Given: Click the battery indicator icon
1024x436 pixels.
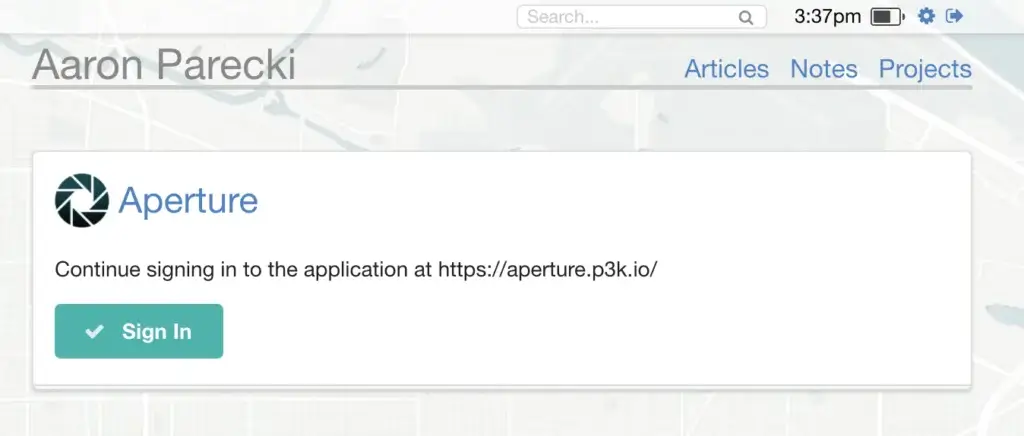Looking at the screenshot, I should pos(886,17).
